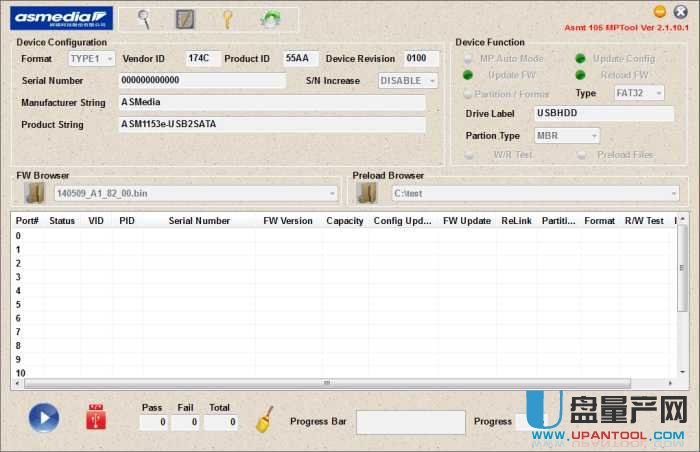Click the golden key unlock icon
The height and width of the screenshot is (452, 700).
point(227,18)
